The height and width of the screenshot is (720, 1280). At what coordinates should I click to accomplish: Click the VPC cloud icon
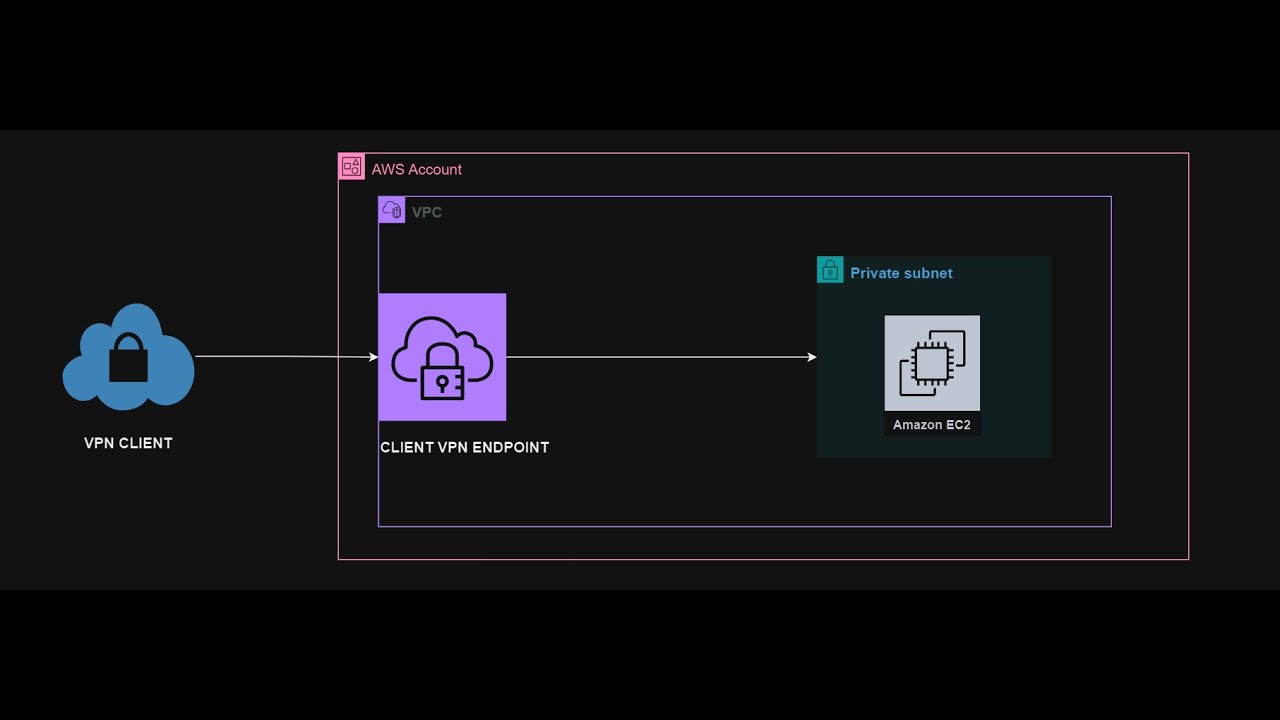392,210
